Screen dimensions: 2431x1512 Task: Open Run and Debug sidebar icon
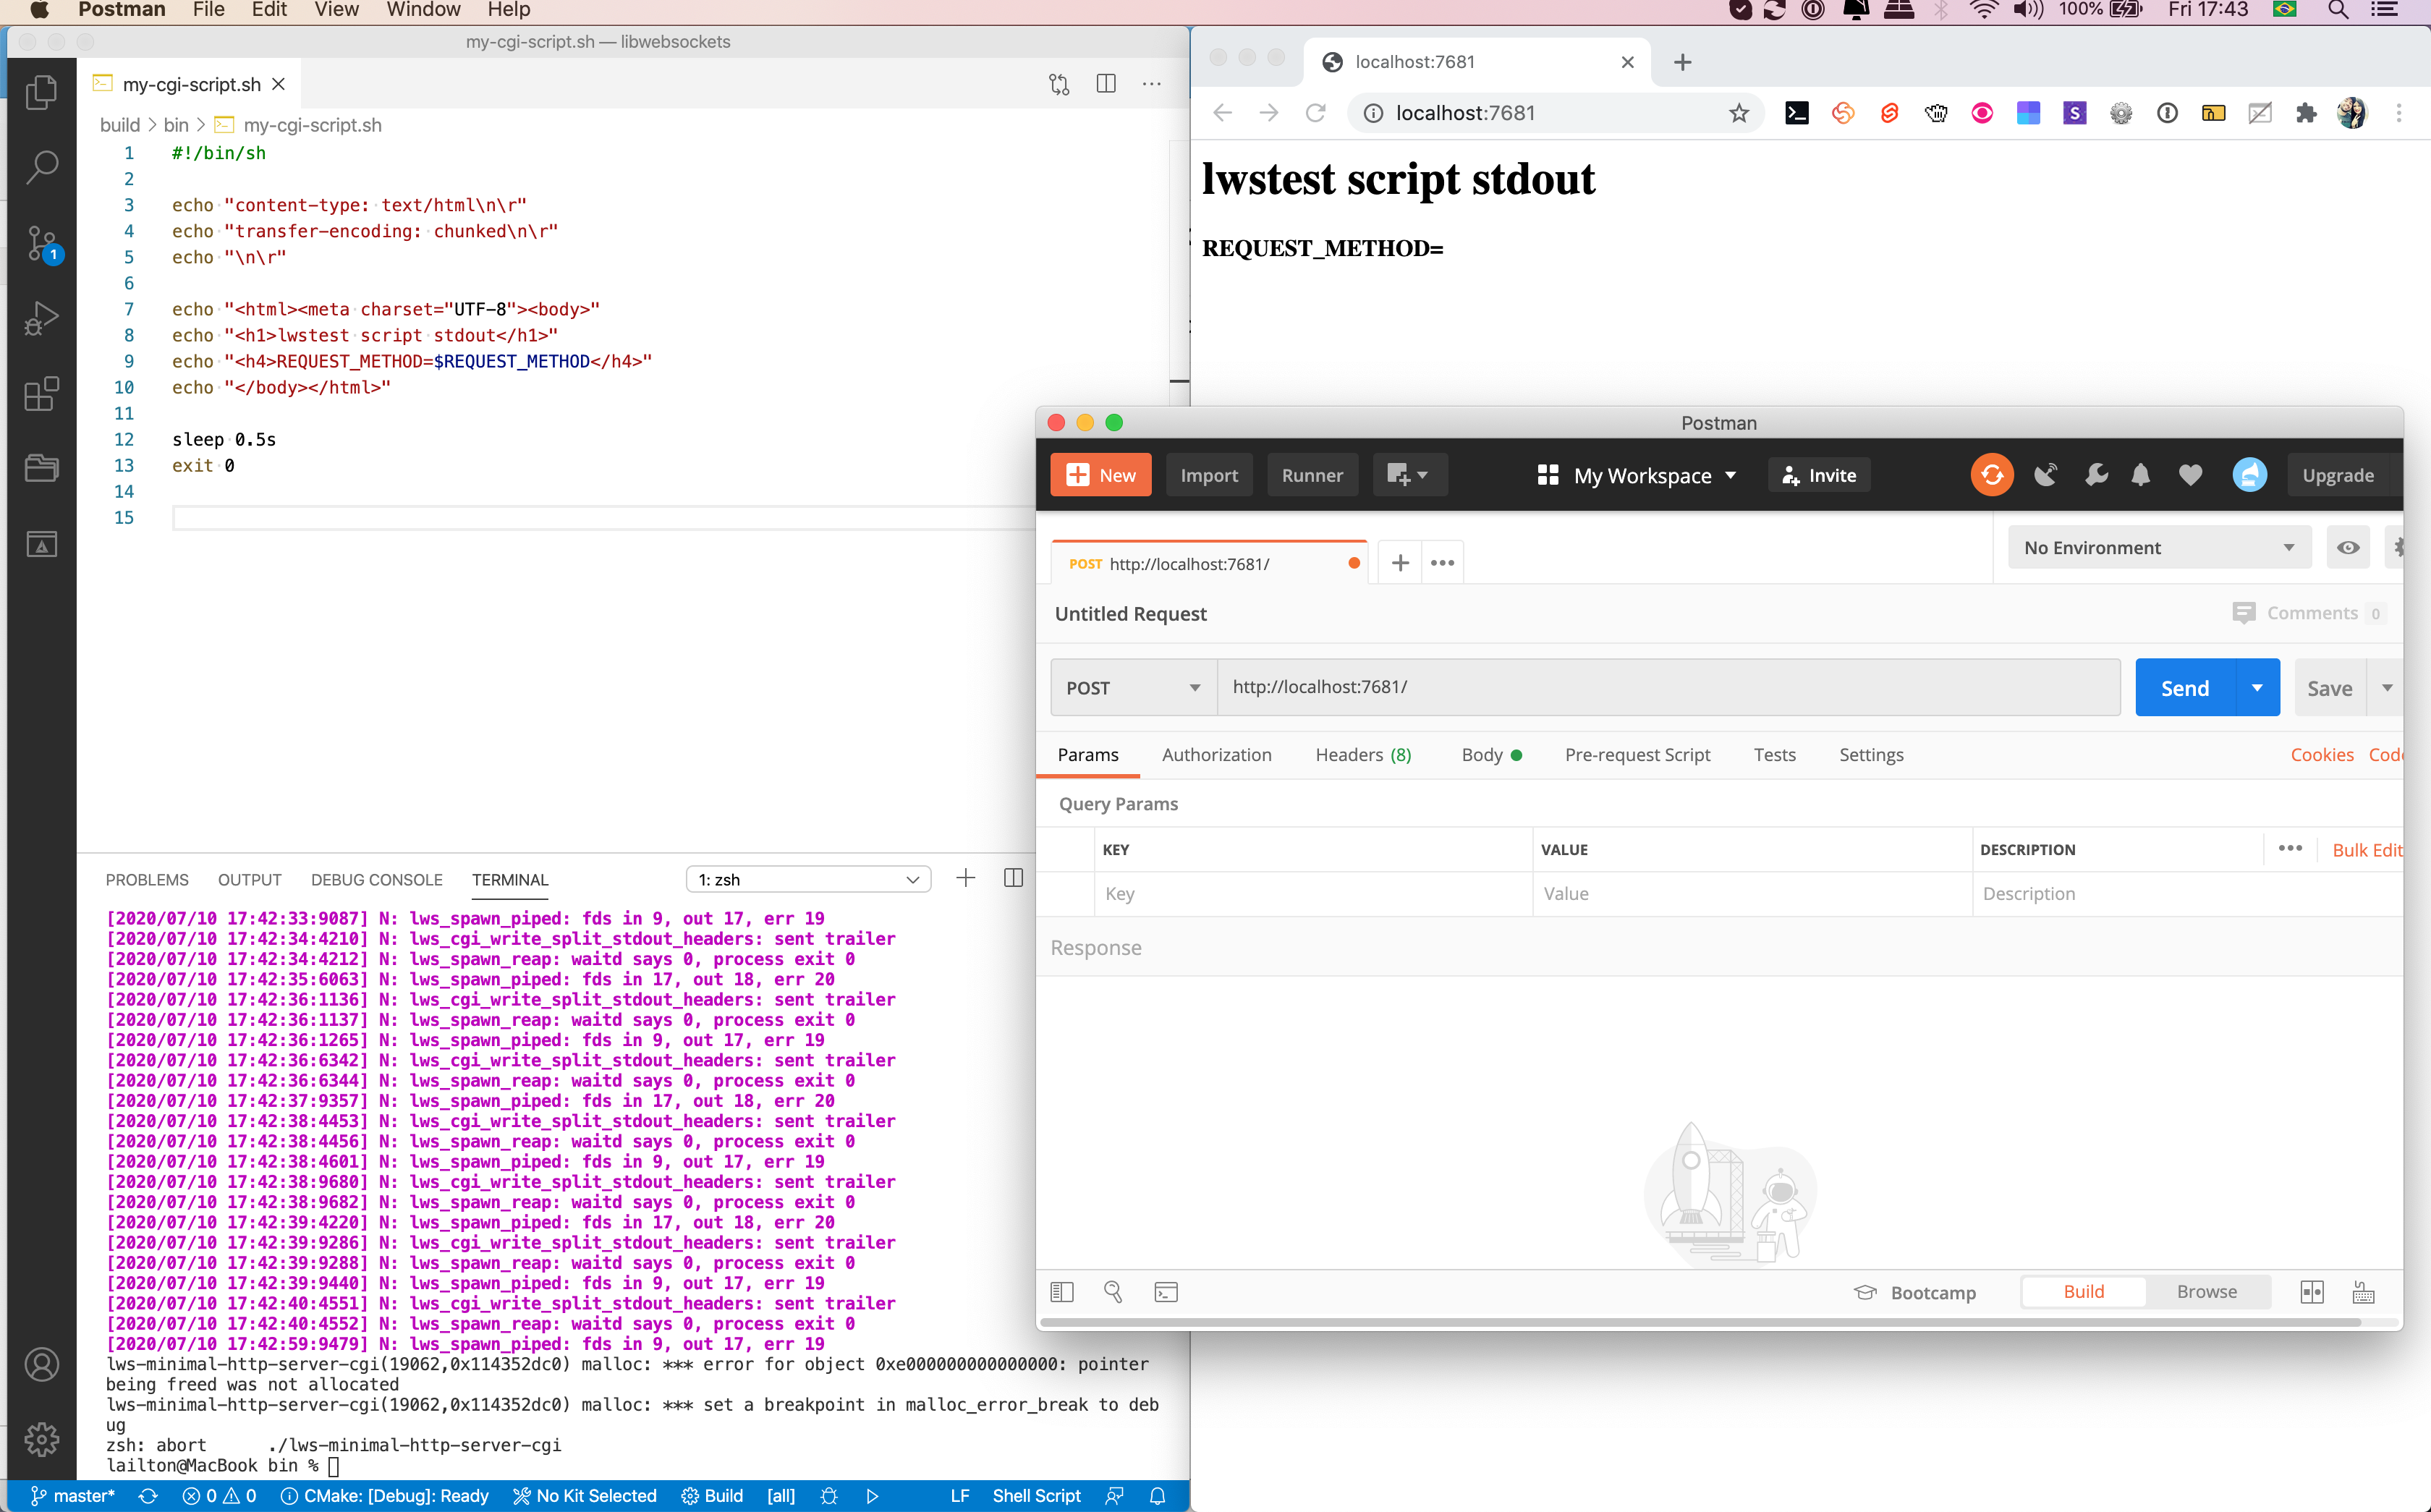point(41,318)
